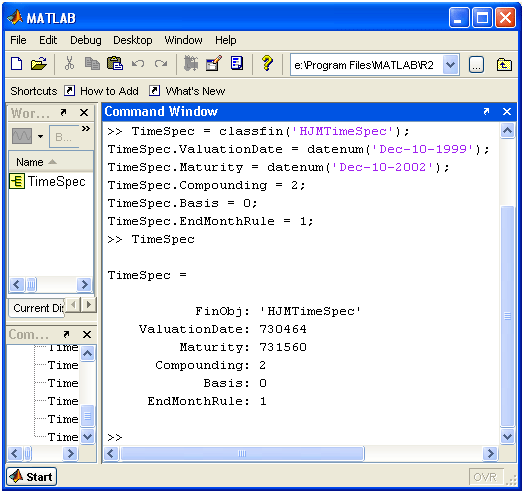Open the current directory dropdown arrow
This screenshot has width=524, height=493.
(x=450, y=65)
